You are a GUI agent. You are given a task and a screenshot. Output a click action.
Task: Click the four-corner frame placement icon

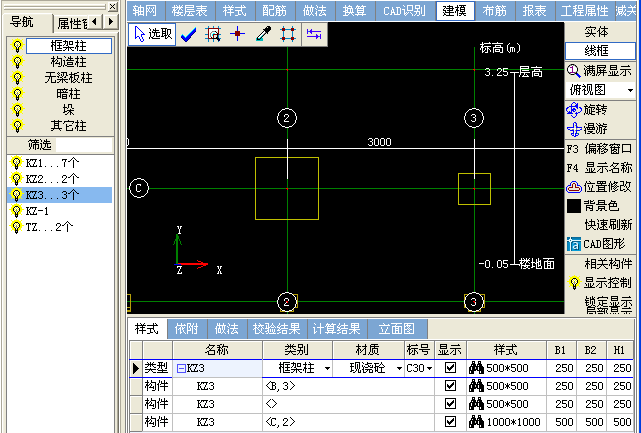pos(288,34)
